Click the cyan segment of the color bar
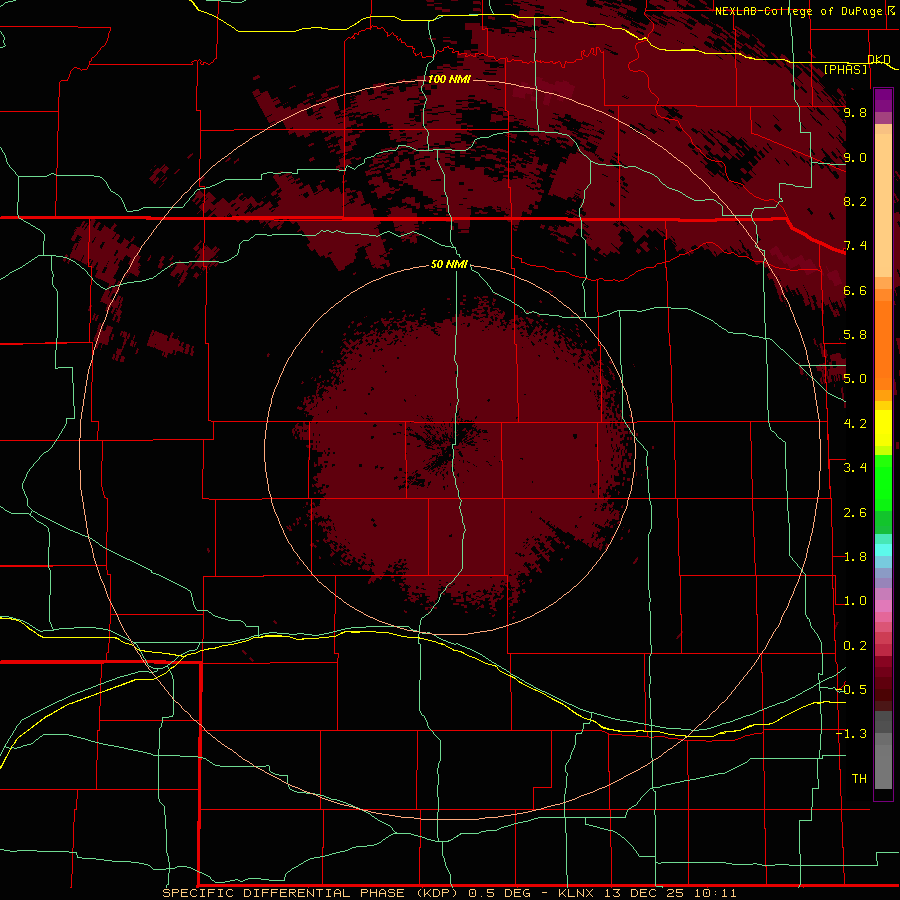900x900 pixels. click(883, 550)
